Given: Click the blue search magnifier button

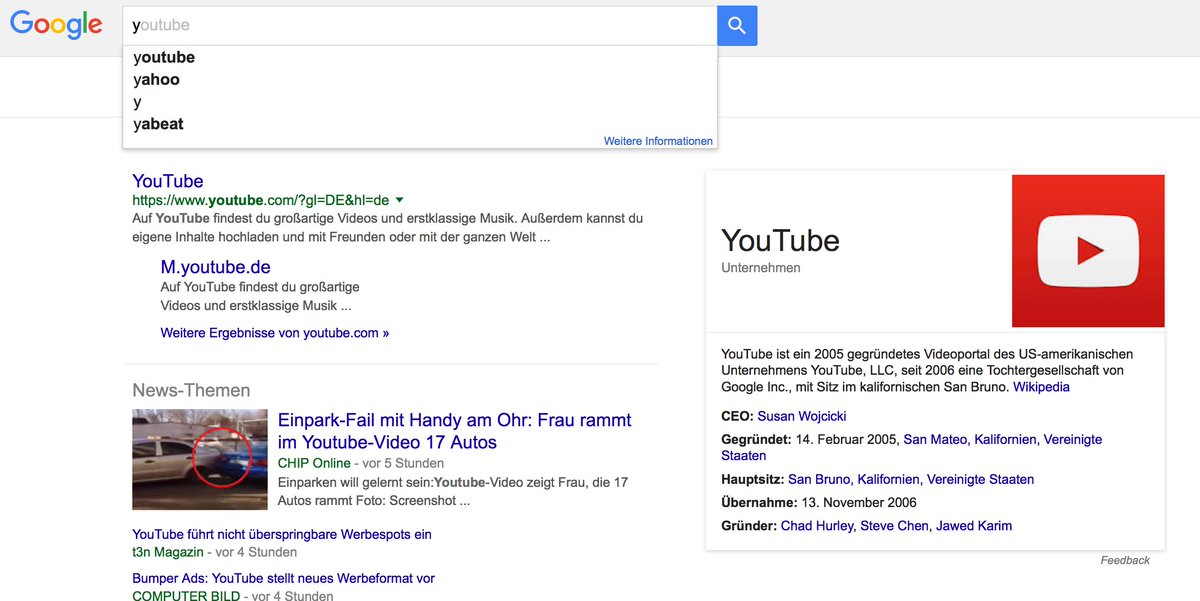Looking at the screenshot, I should point(737,26).
